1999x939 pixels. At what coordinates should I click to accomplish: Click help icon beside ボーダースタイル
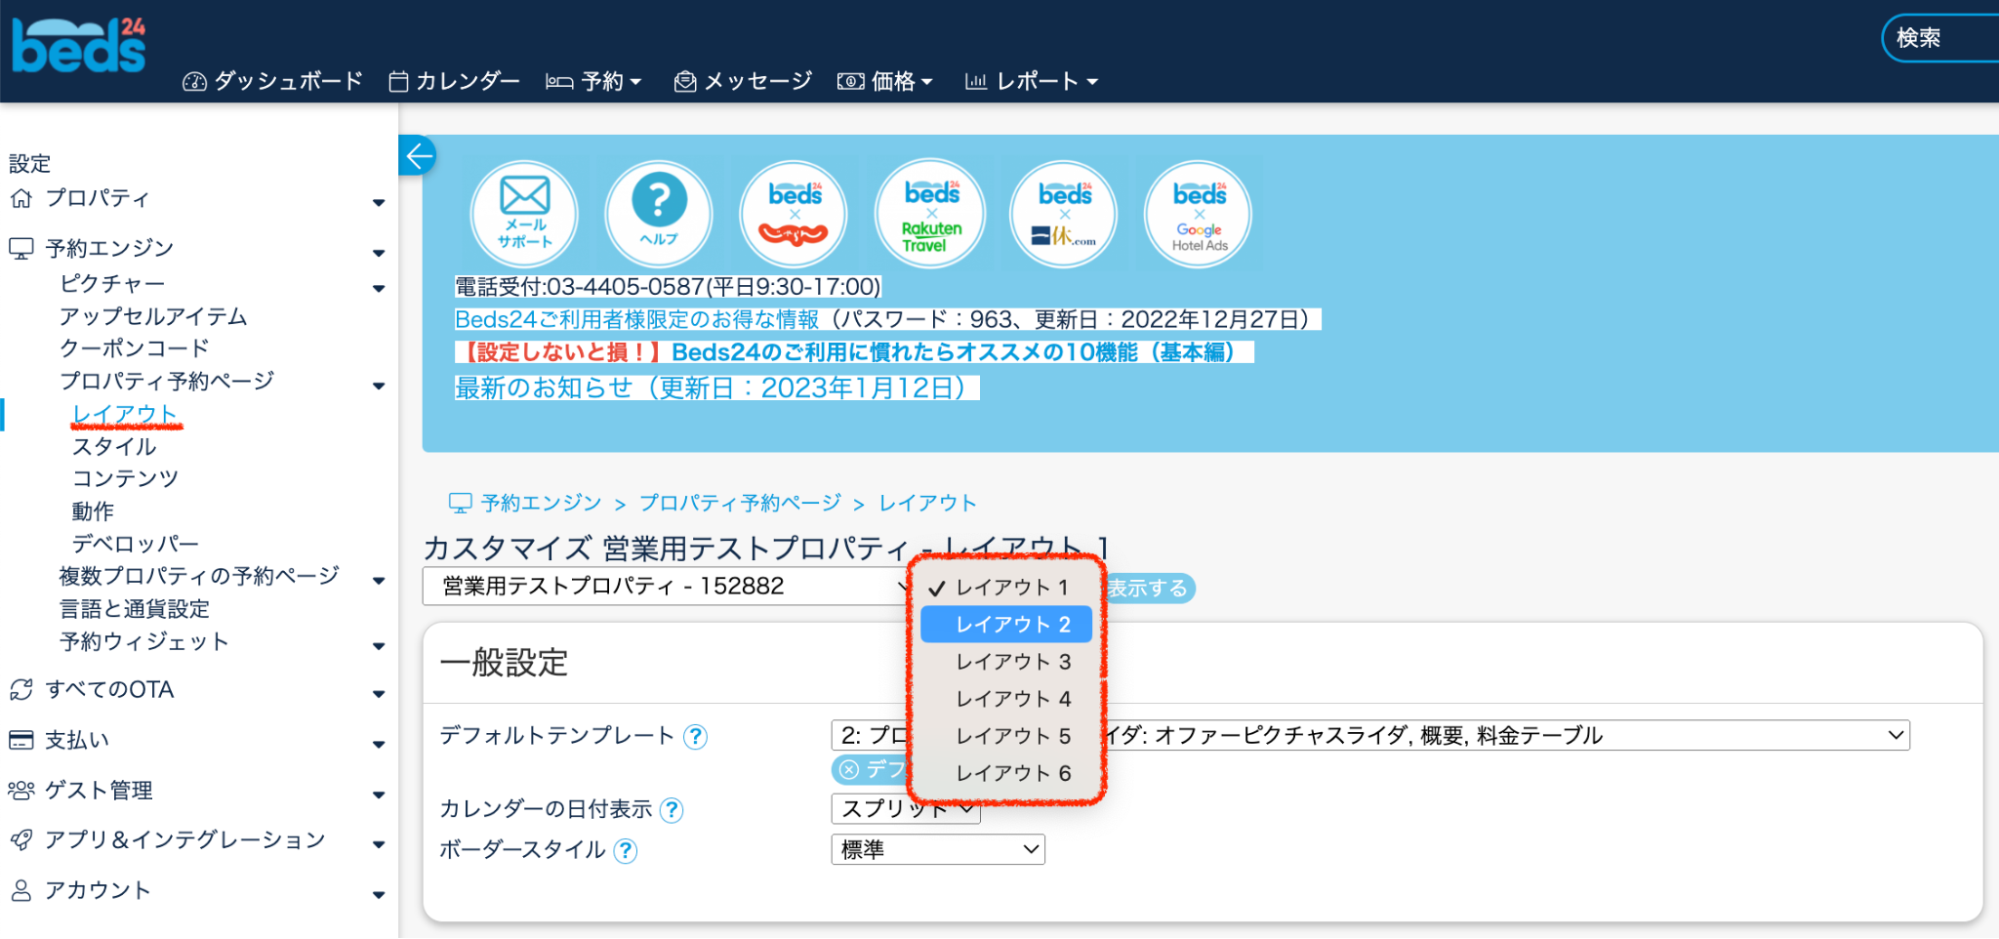point(625,851)
